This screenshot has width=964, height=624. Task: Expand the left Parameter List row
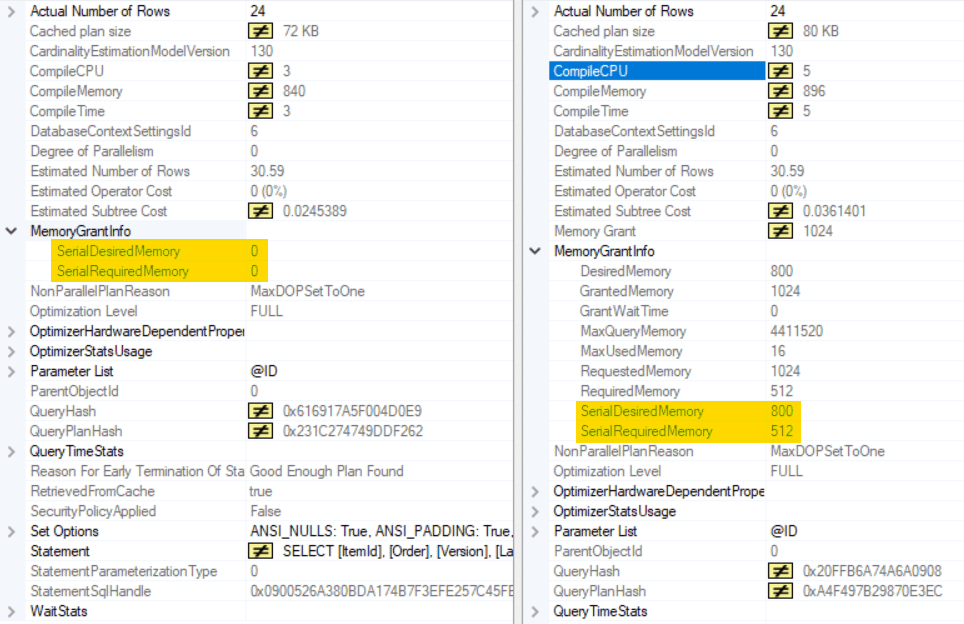12,371
